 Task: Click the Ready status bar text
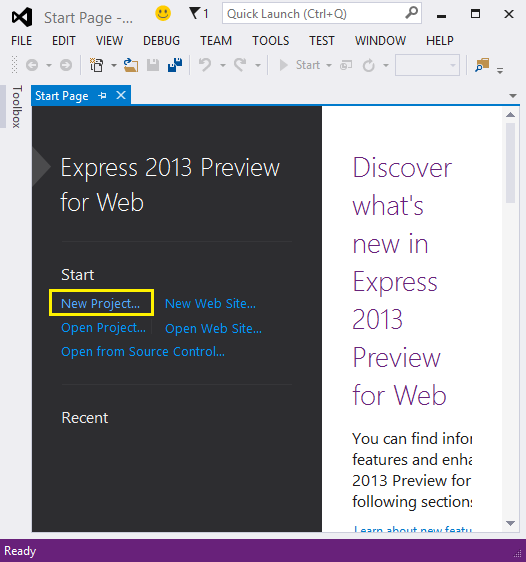pyautogui.click(x=20, y=551)
